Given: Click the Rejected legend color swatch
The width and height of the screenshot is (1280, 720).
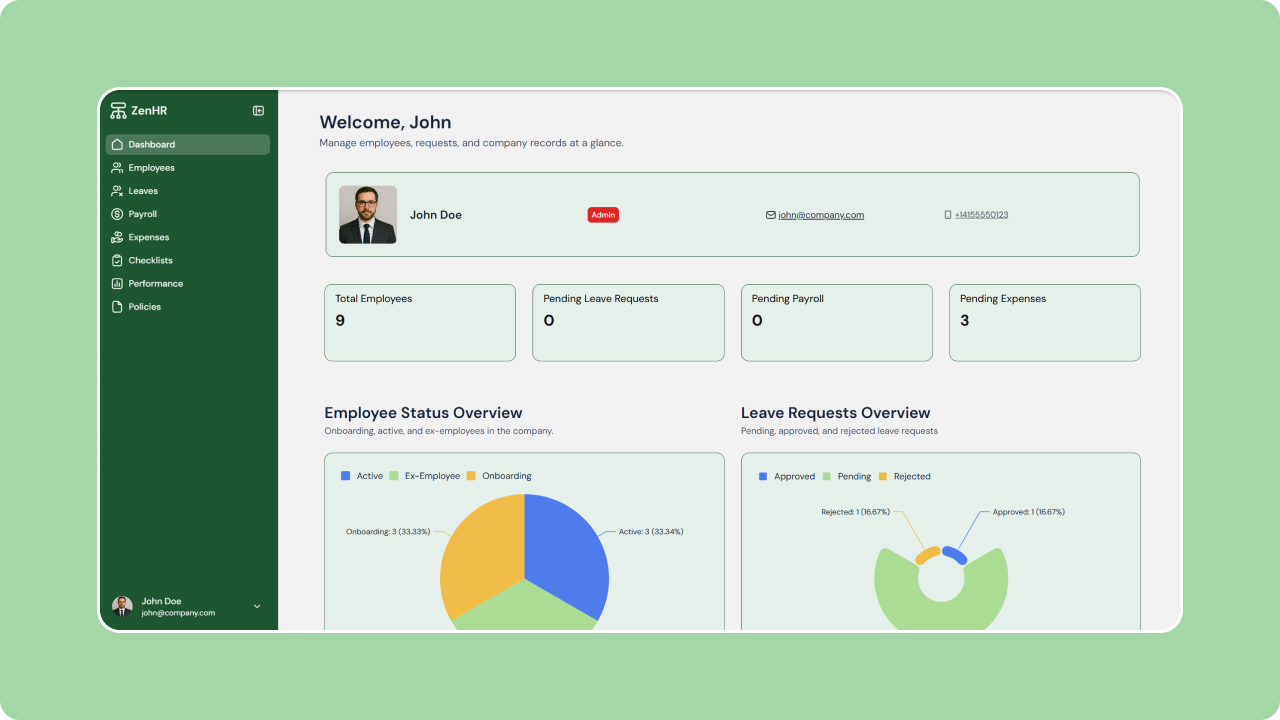Looking at the screenshot, I should pos(882,475).
